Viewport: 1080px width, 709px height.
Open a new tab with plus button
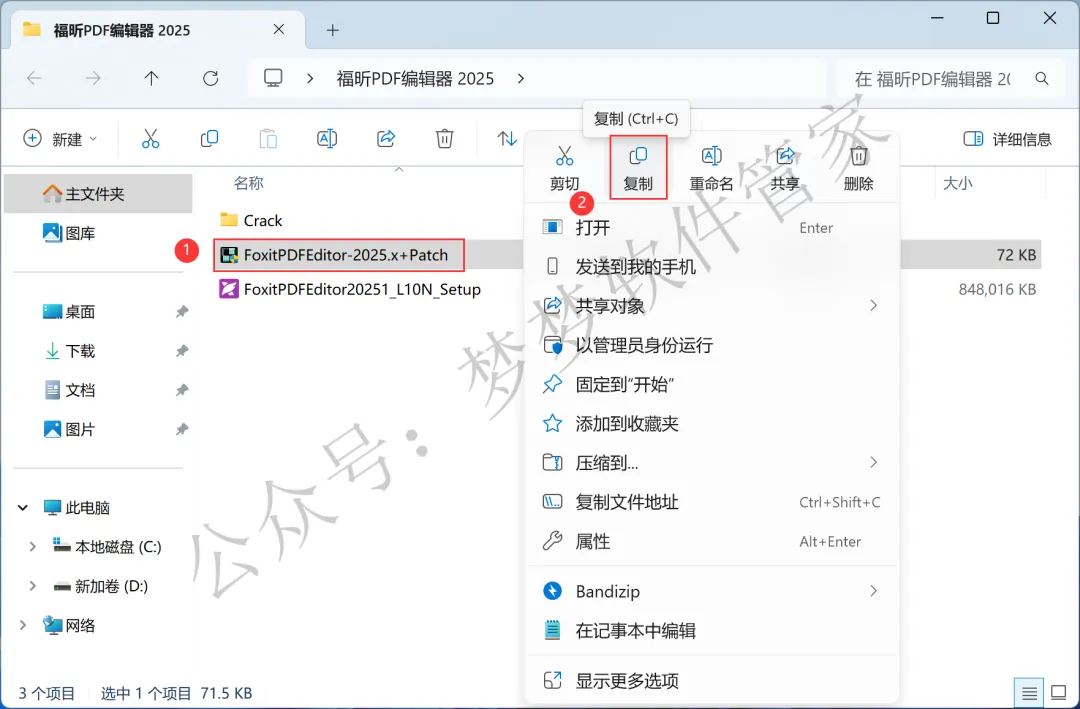click(x=333, y=30)
